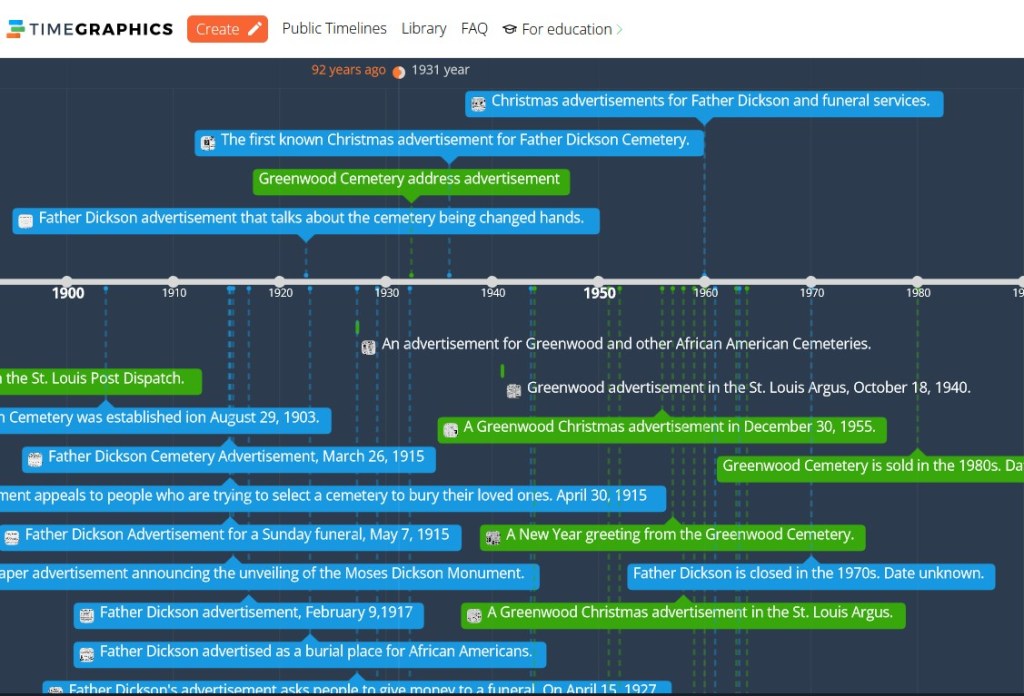The width and height of the screenshot is (1024, 696).
Task: Click image icon on first known Christmas advertisement event
Action: 208,142
